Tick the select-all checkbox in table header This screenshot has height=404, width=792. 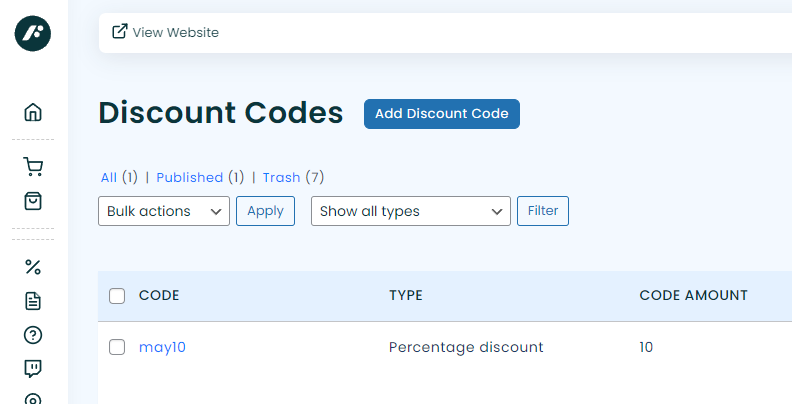pos(117,296)
